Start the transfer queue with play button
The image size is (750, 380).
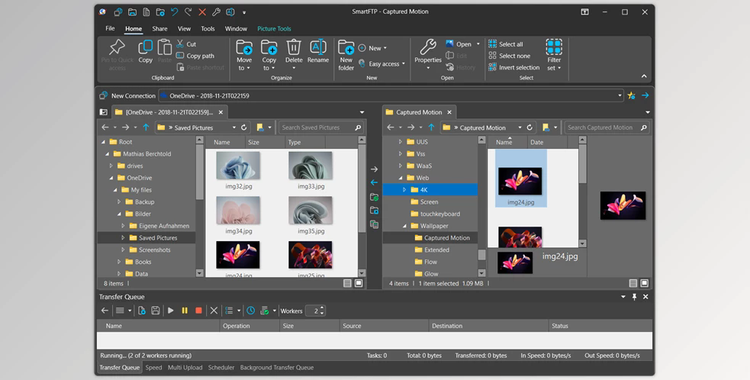[171, 311]
